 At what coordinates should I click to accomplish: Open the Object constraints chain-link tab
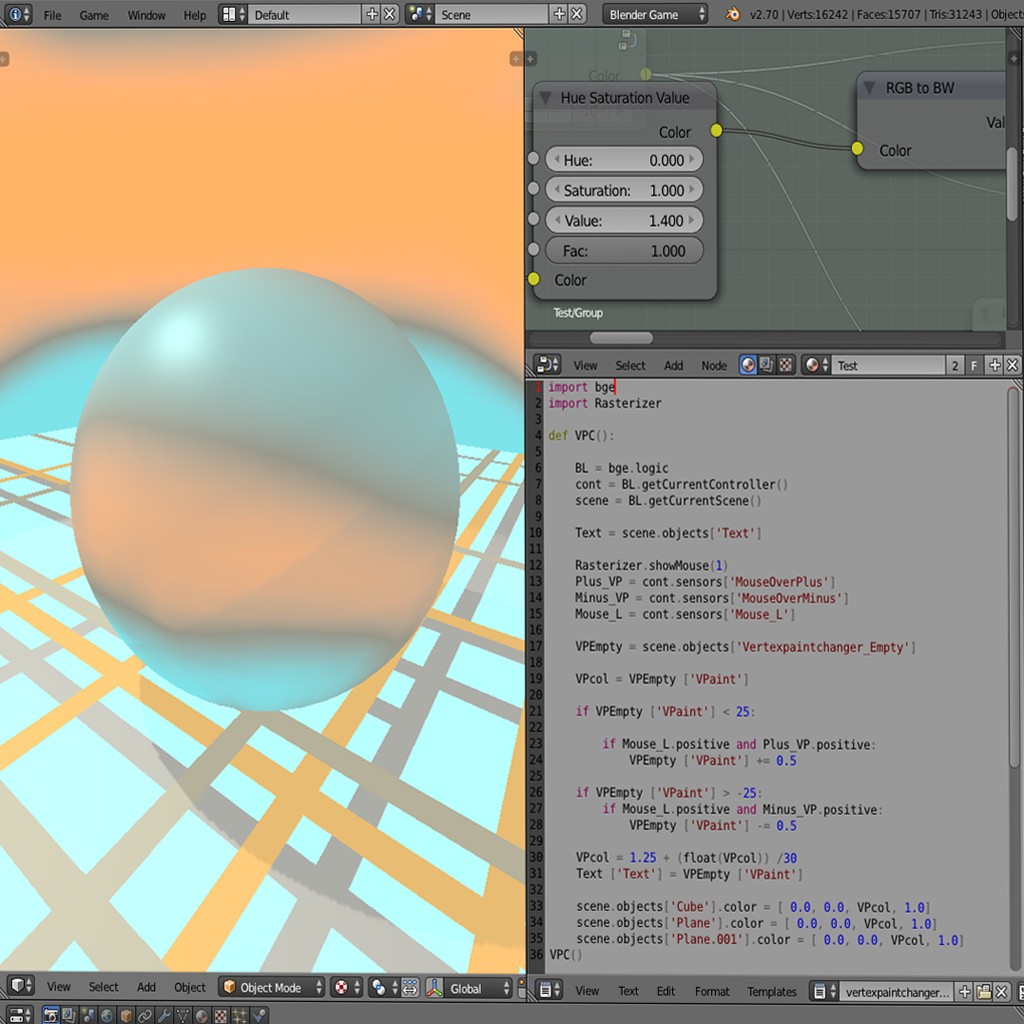146,1015
